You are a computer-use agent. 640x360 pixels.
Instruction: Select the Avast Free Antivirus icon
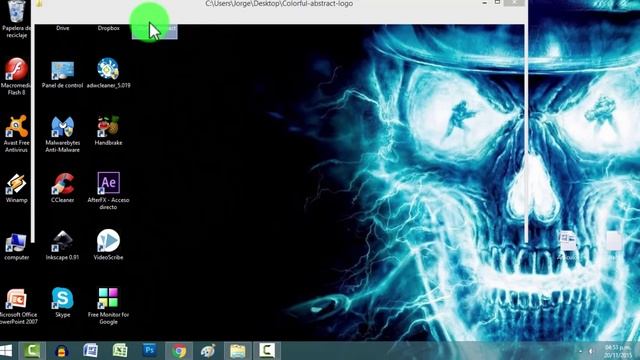tap(16, 133)
